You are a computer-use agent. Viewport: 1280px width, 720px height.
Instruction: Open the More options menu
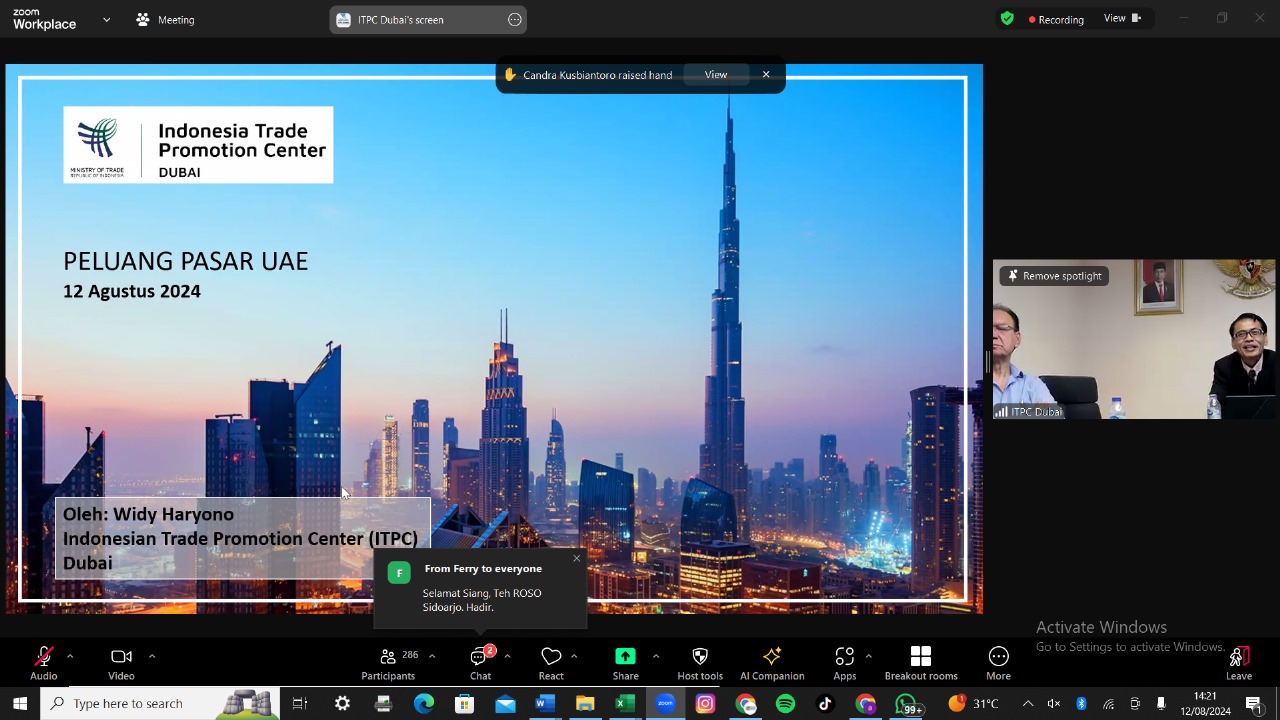(998, 663)
